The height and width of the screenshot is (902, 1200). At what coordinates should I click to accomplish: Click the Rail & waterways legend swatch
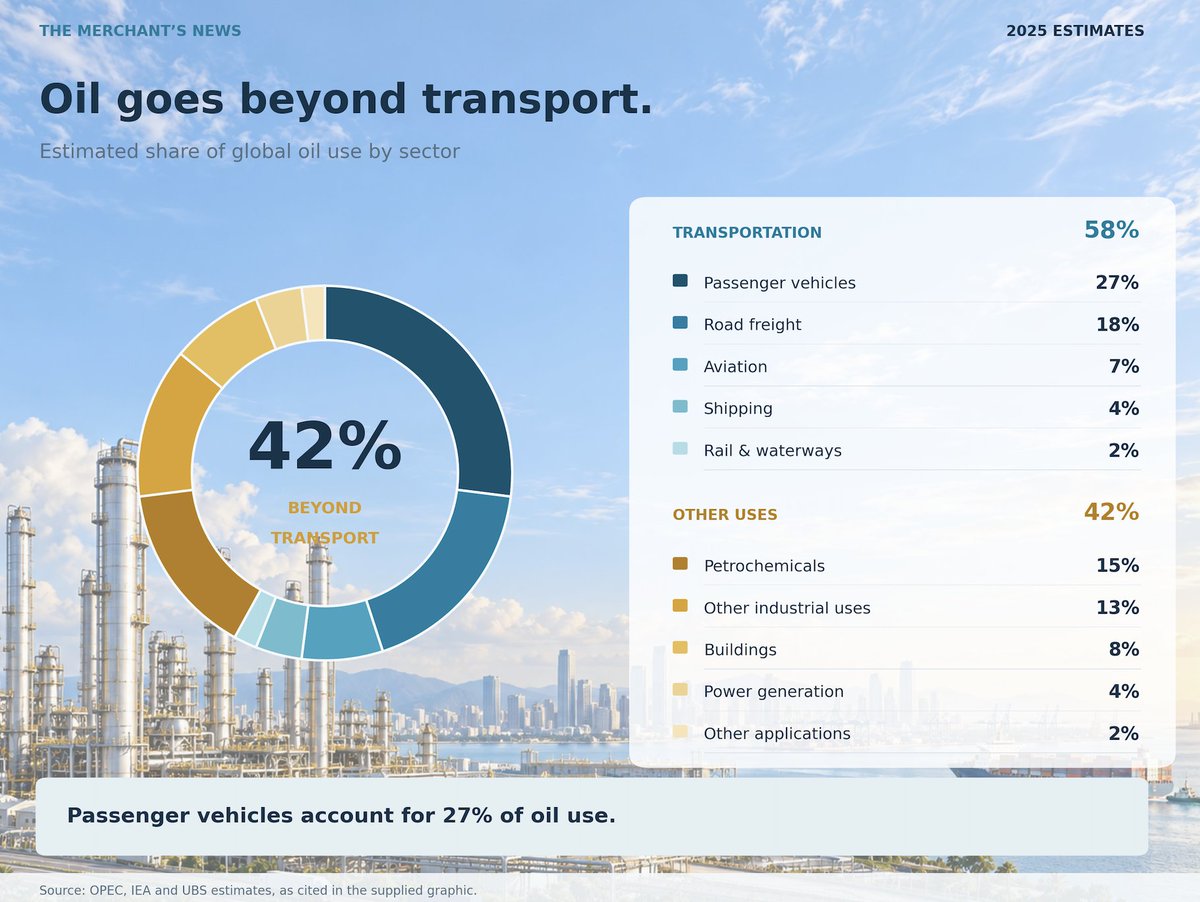pyautogui.click(x=680, y=450)
